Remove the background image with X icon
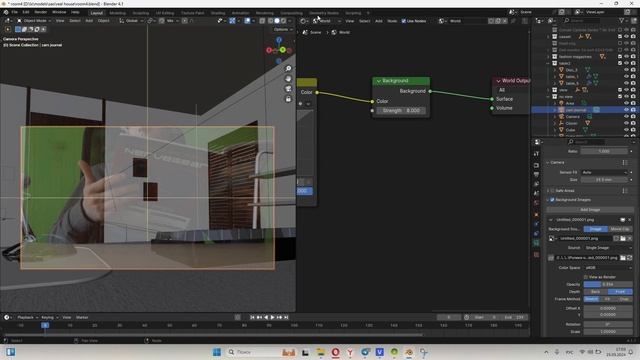 629,220
